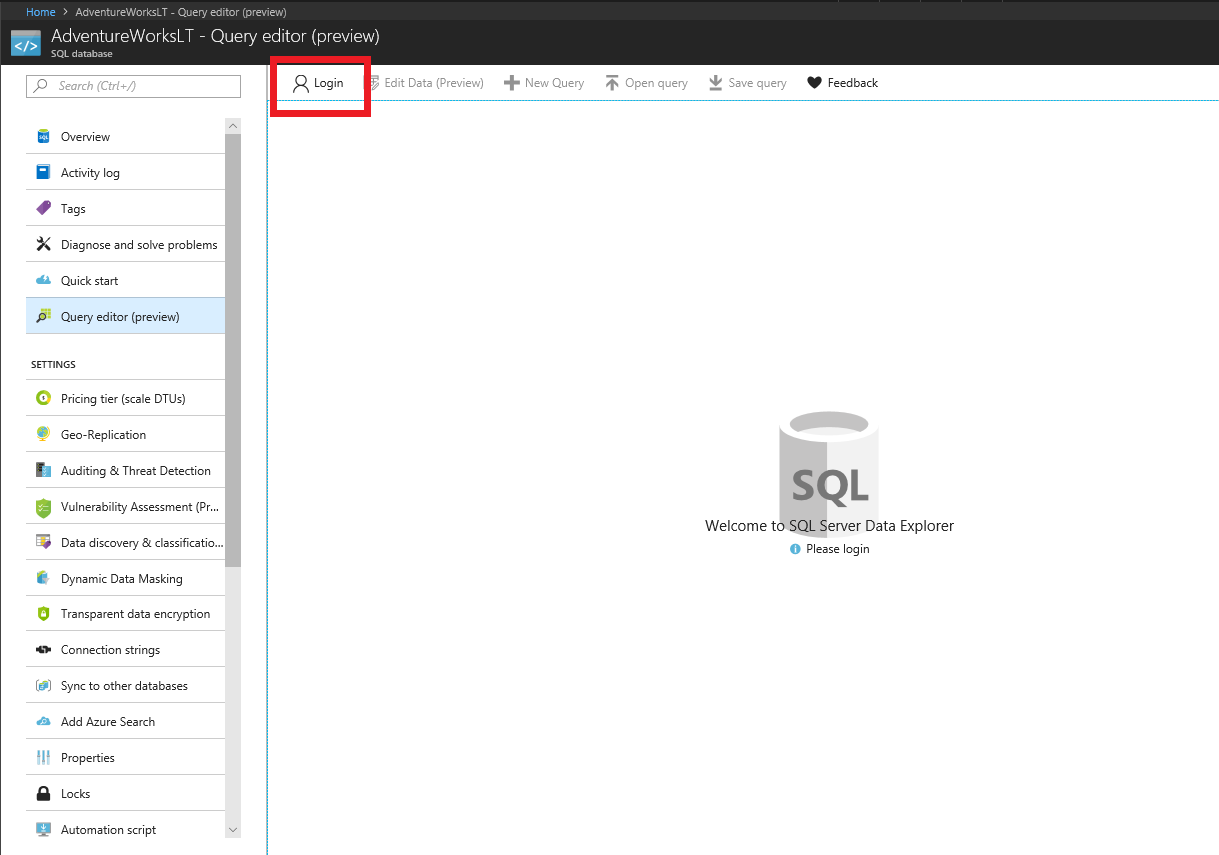1219x855 pixels.
Task: Click the Quick start cloud icon
Action: coord(43,280)
